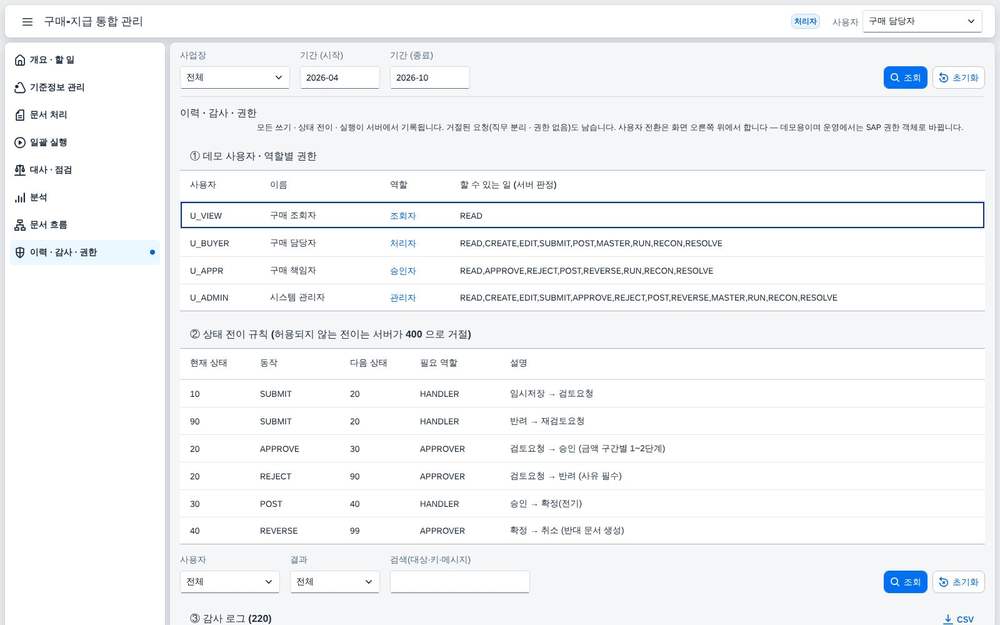Open the audit log 사용자 filter dropdown
The width and height of the screenshot is (1000, 625).
(230, 582)
